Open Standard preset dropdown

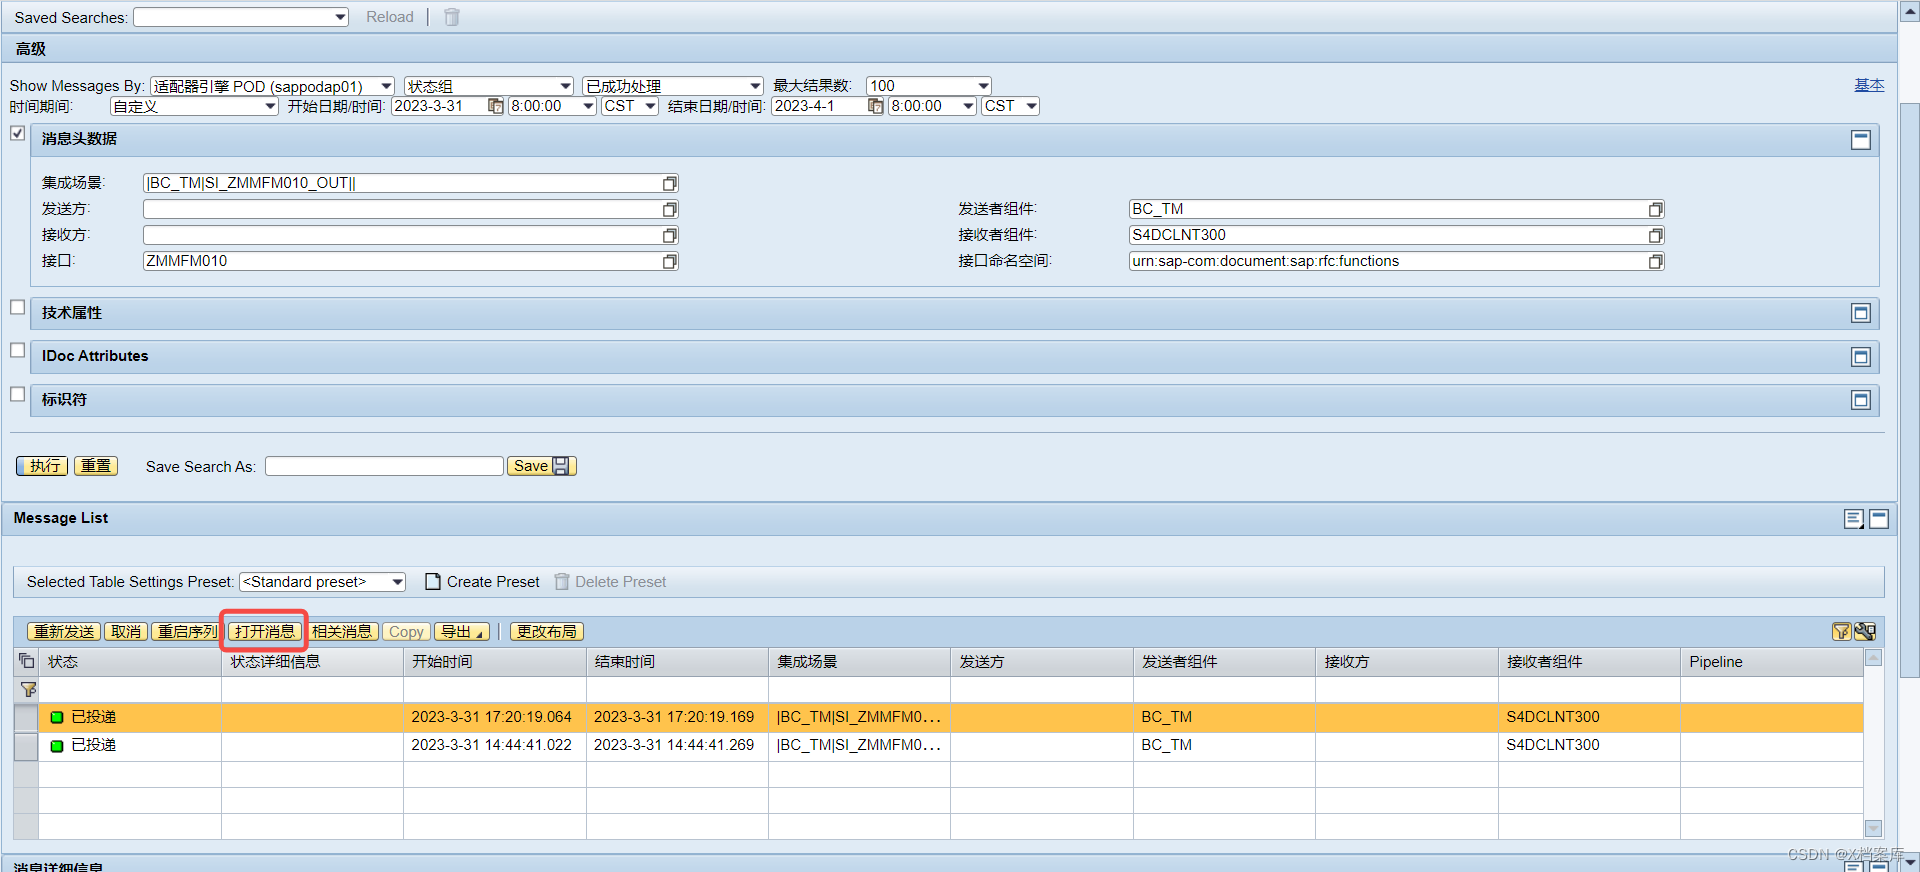click(397, 582)
